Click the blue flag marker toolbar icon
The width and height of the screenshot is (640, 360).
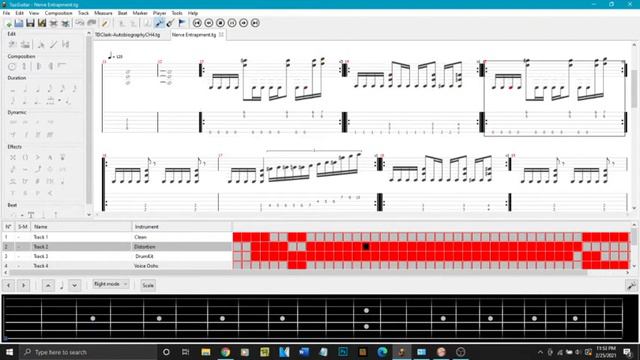point(182,23)
